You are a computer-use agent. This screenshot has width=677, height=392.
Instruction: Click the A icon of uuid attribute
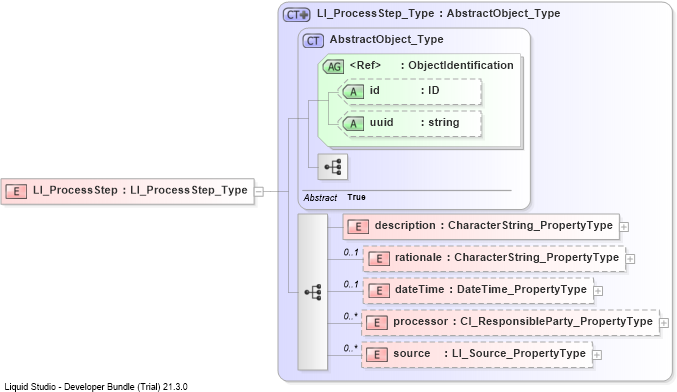click(x=354, y=123)
